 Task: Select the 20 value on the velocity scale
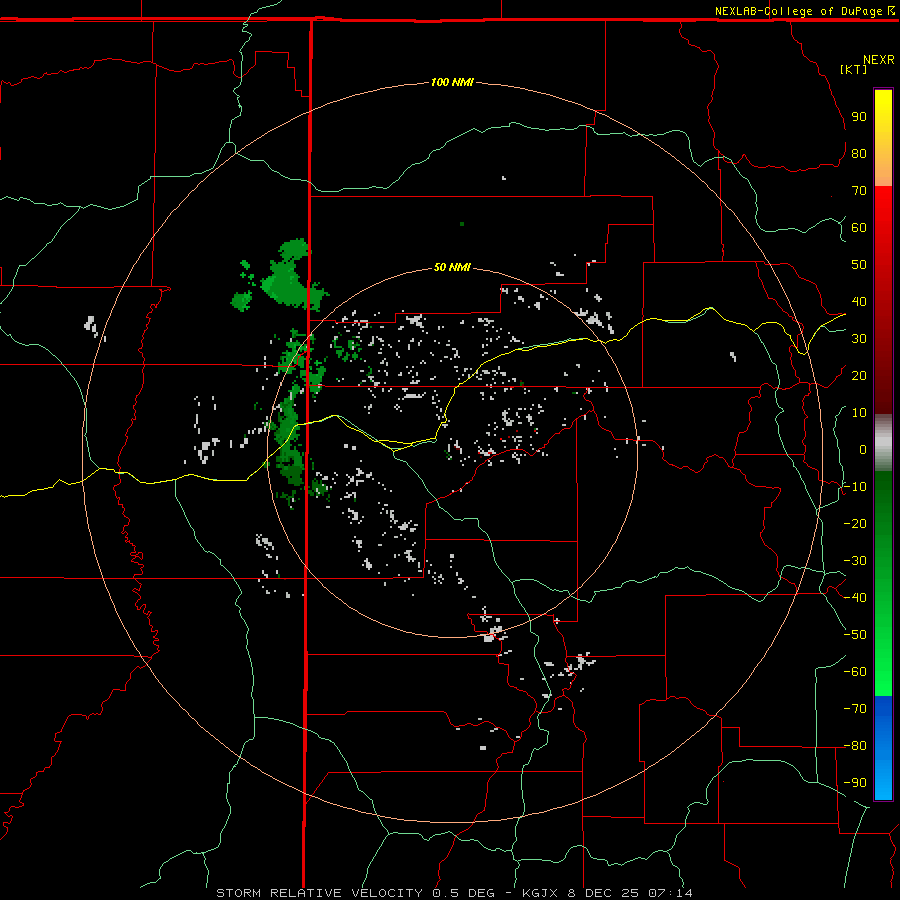tap(859, 375)
